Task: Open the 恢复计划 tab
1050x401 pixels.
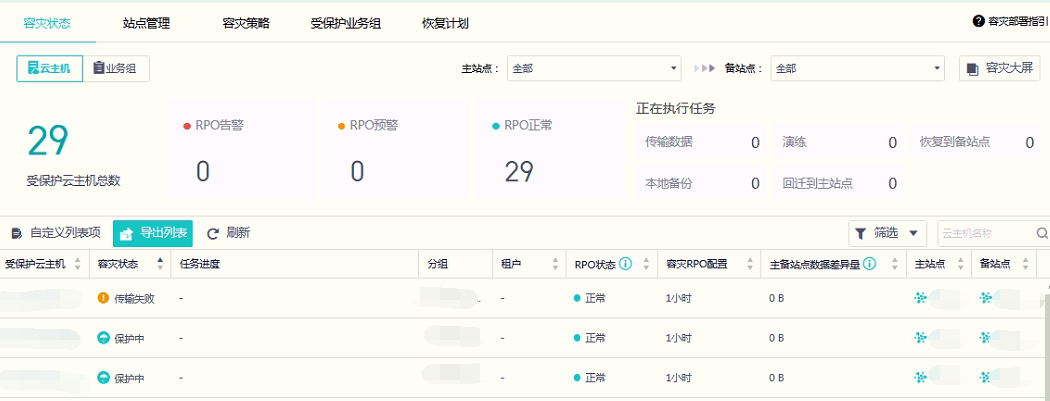Action: tap(445, 23)
